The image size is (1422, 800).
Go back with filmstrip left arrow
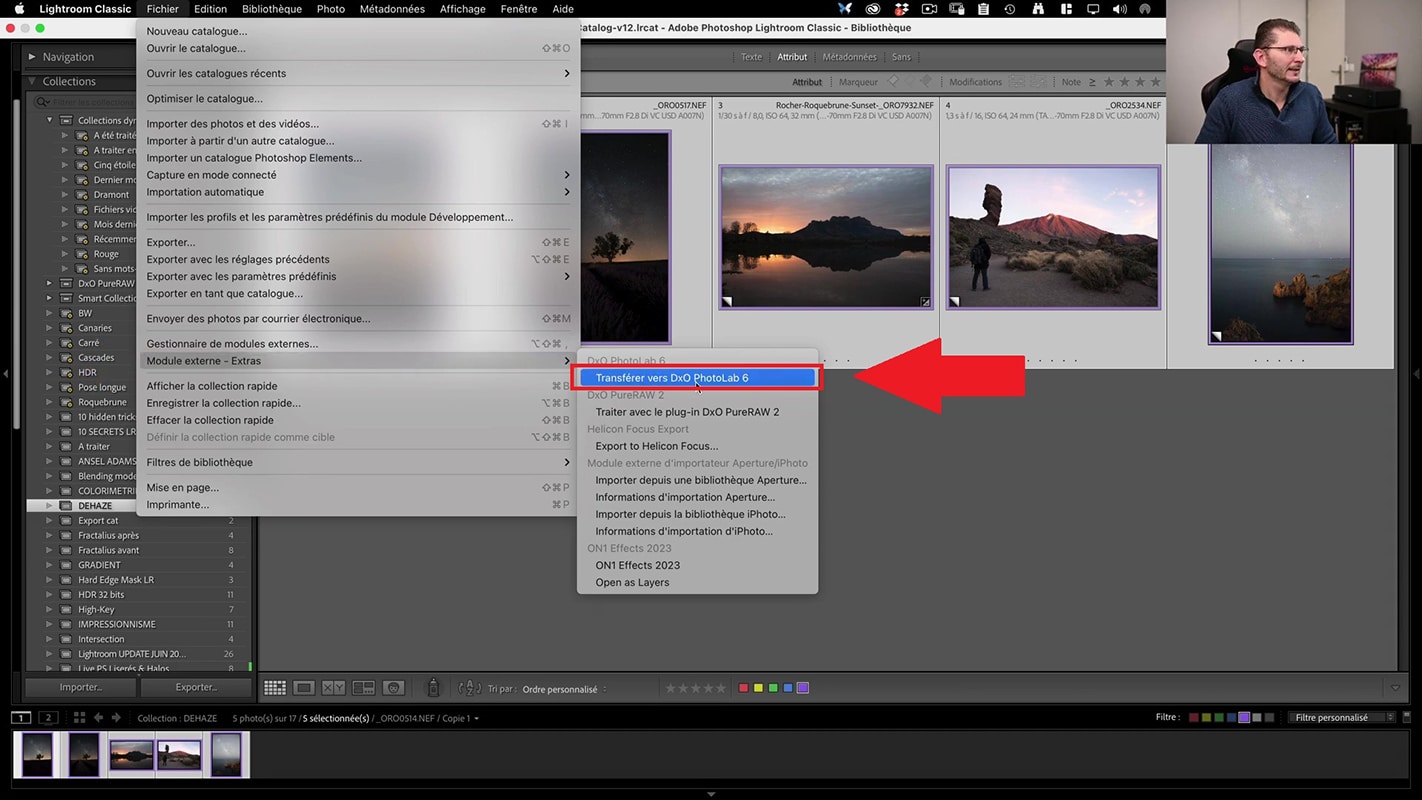coord(98,718)
